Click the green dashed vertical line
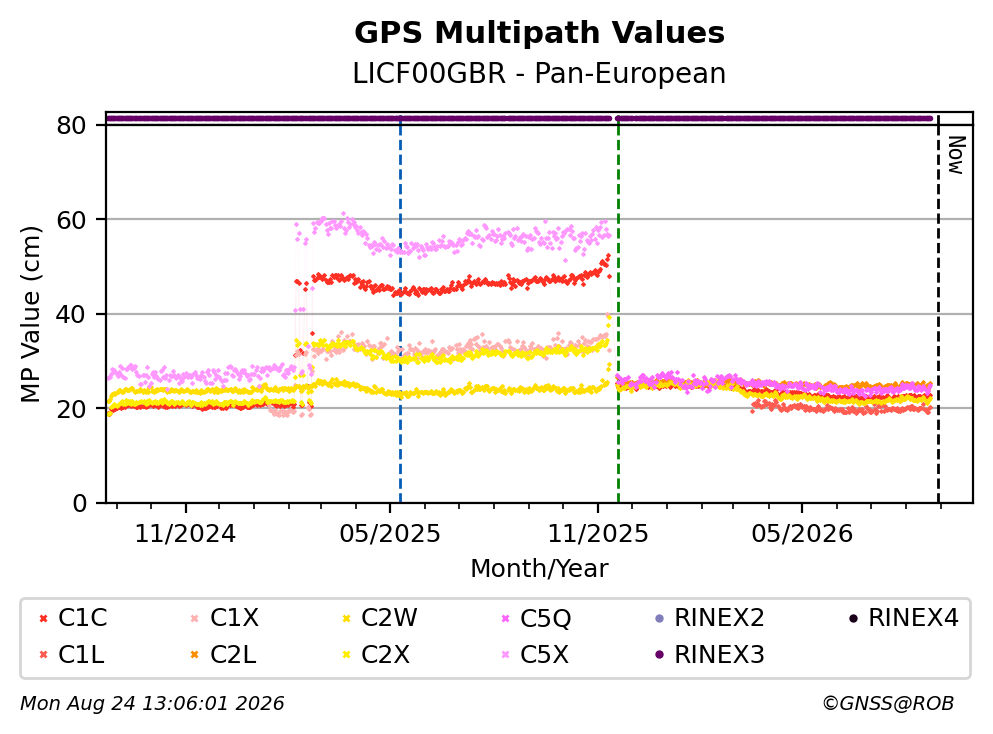The width and height of the screenshot is (993, 734). pos(618,310)
